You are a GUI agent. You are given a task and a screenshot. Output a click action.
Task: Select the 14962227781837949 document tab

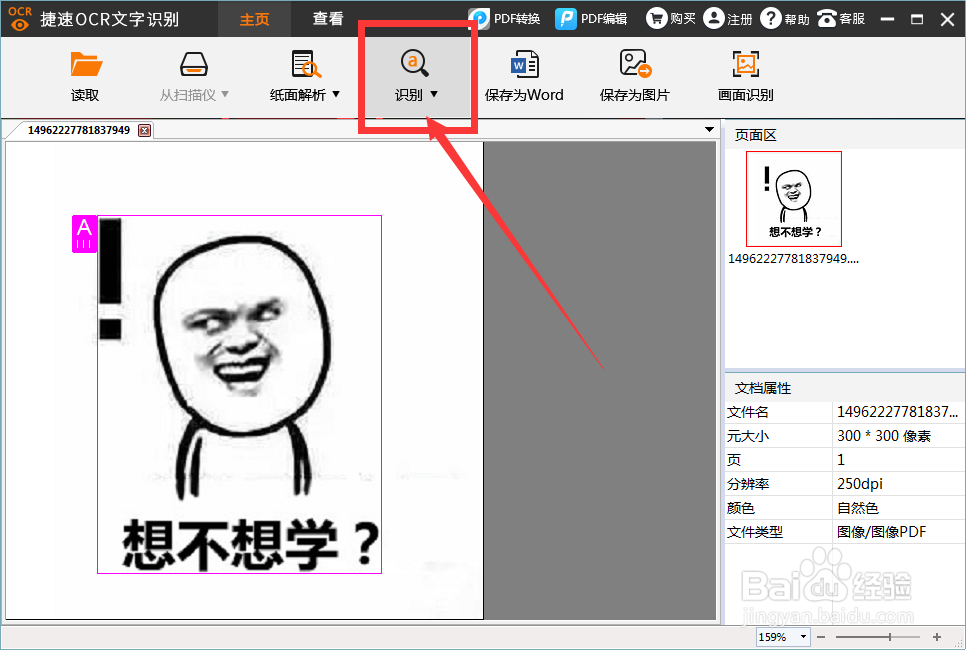point(79,131)
